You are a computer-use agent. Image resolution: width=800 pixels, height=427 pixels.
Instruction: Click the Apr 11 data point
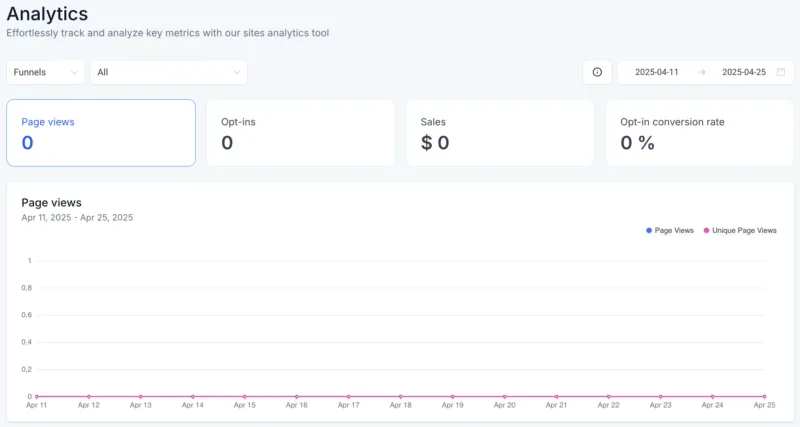37,397
